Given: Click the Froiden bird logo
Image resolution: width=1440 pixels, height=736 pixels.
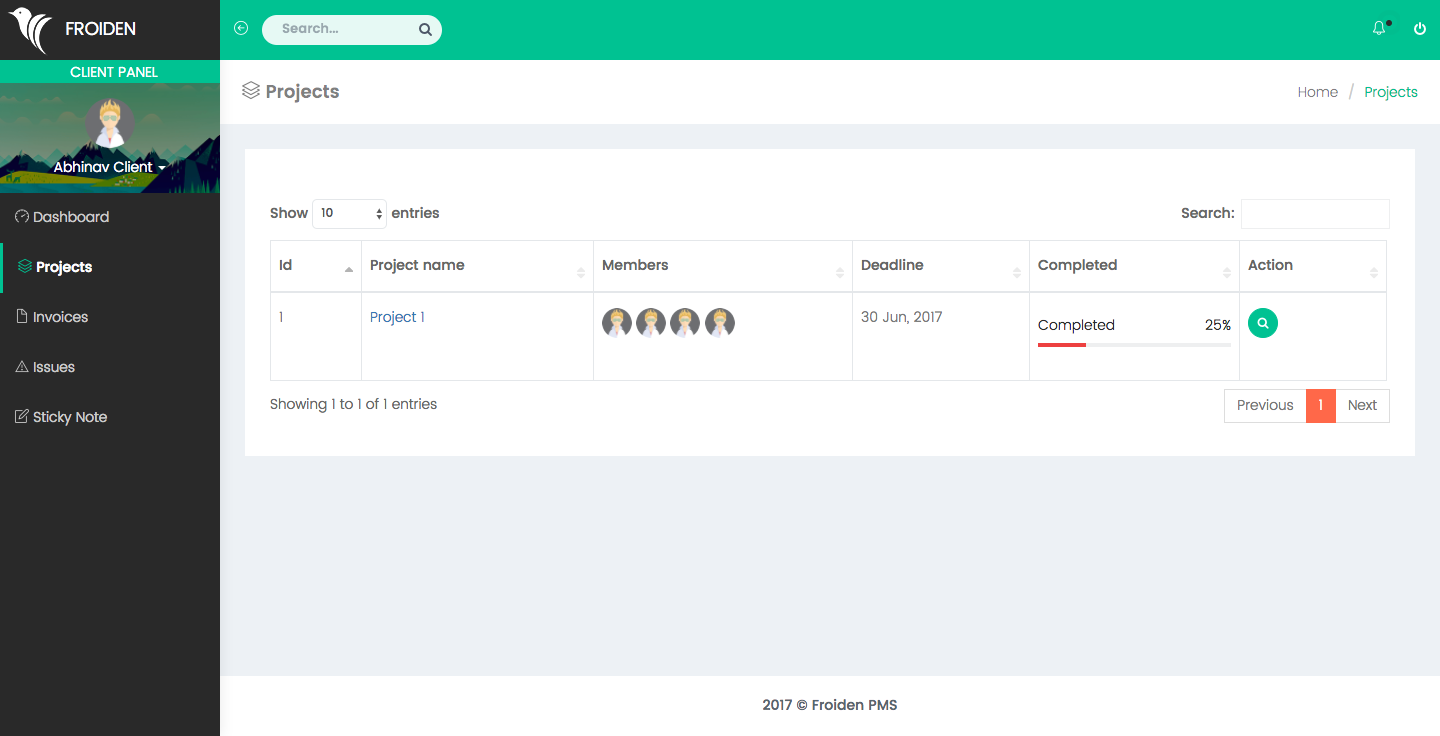Looking at the screenshot, I should click(30, 30).
